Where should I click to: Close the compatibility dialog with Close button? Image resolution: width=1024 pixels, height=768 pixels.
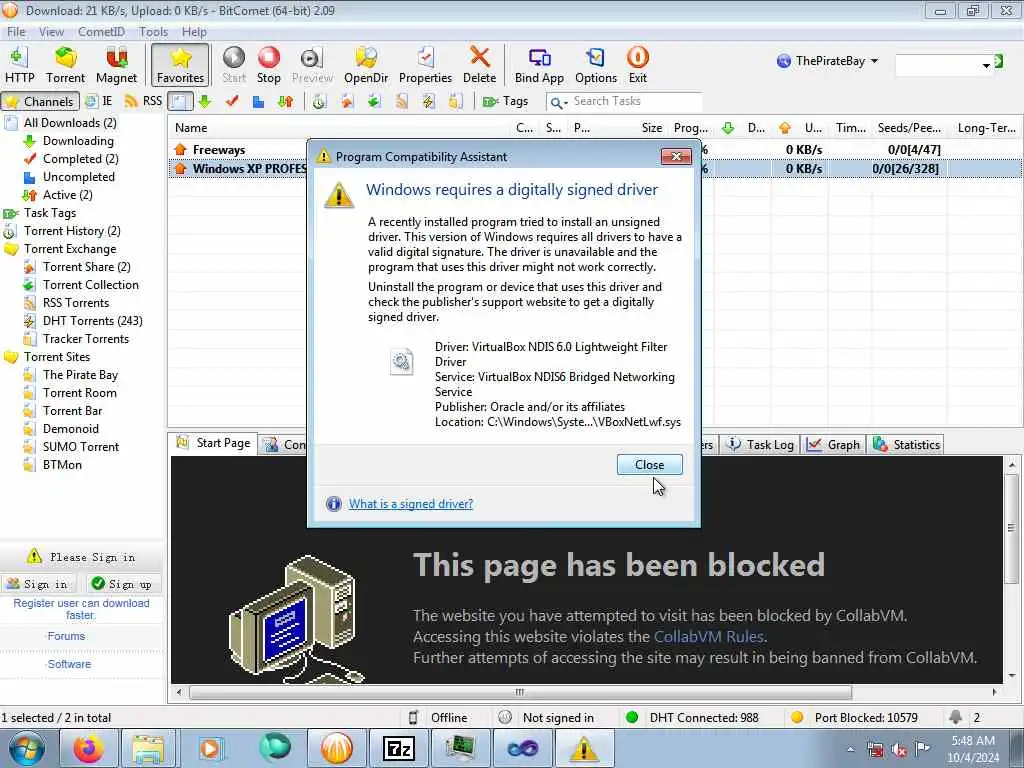pyautogui.click(x=649, y=464)
